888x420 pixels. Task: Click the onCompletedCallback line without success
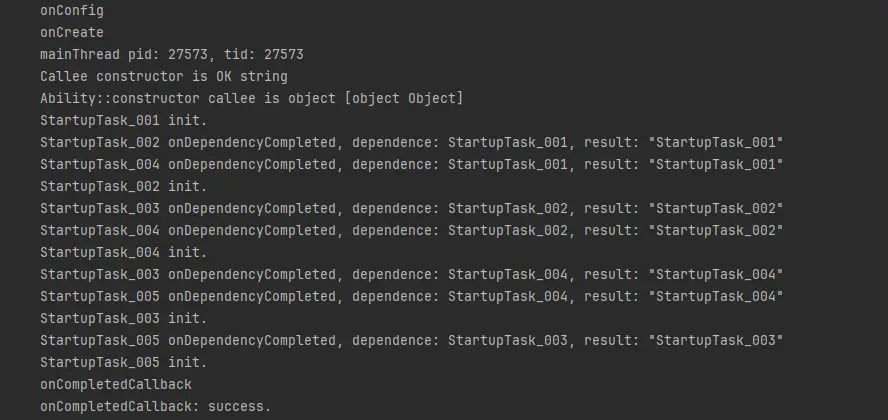(x=116, y=384)
